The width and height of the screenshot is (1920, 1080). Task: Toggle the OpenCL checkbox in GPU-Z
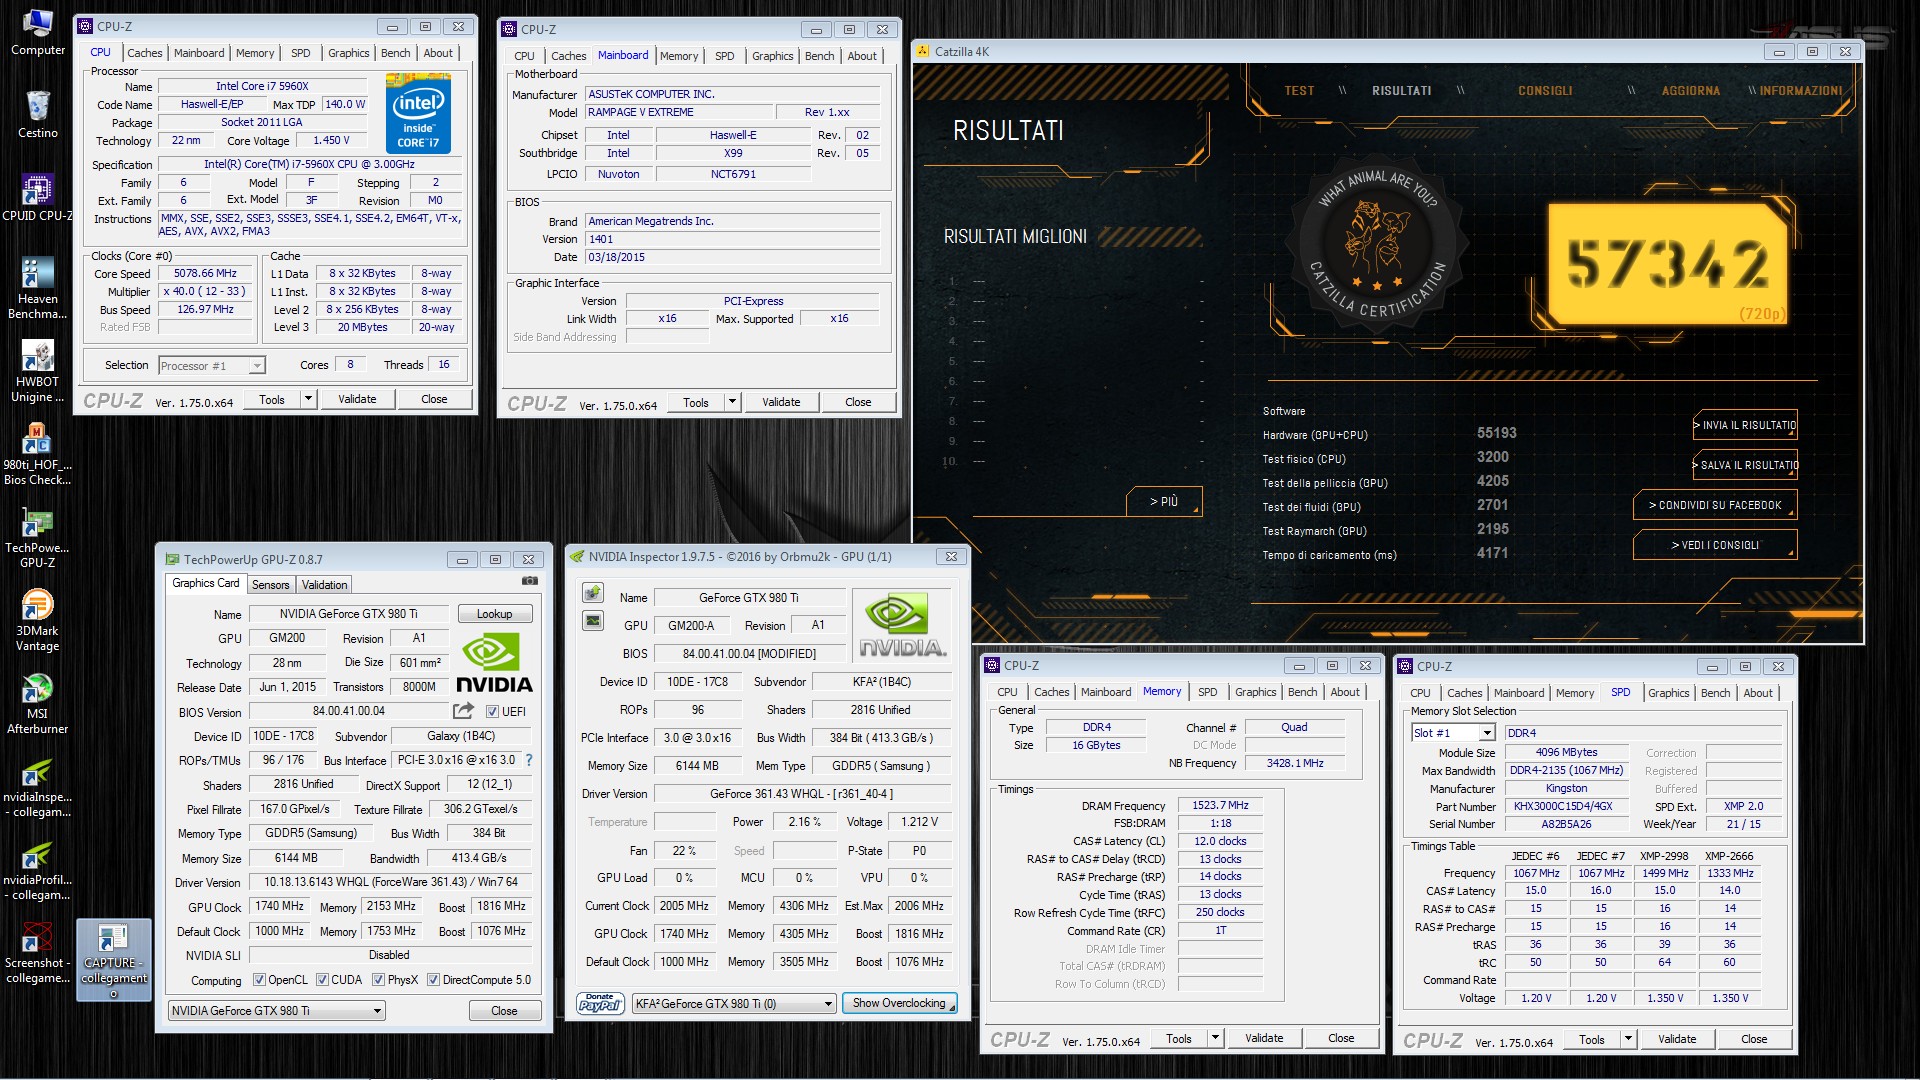[x=260, y=980]
